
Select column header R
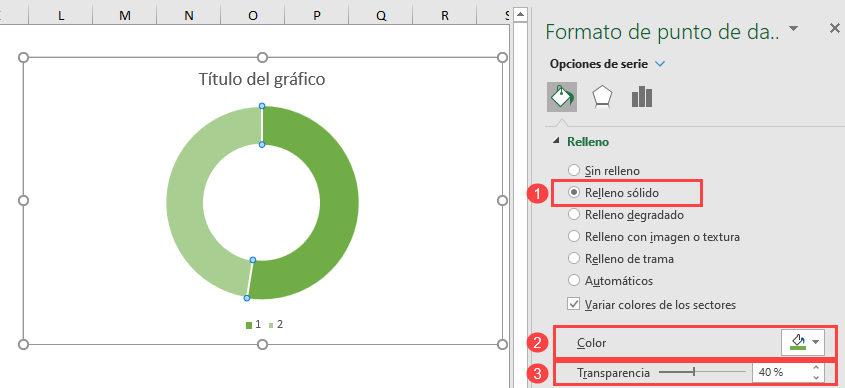point(445,16)
